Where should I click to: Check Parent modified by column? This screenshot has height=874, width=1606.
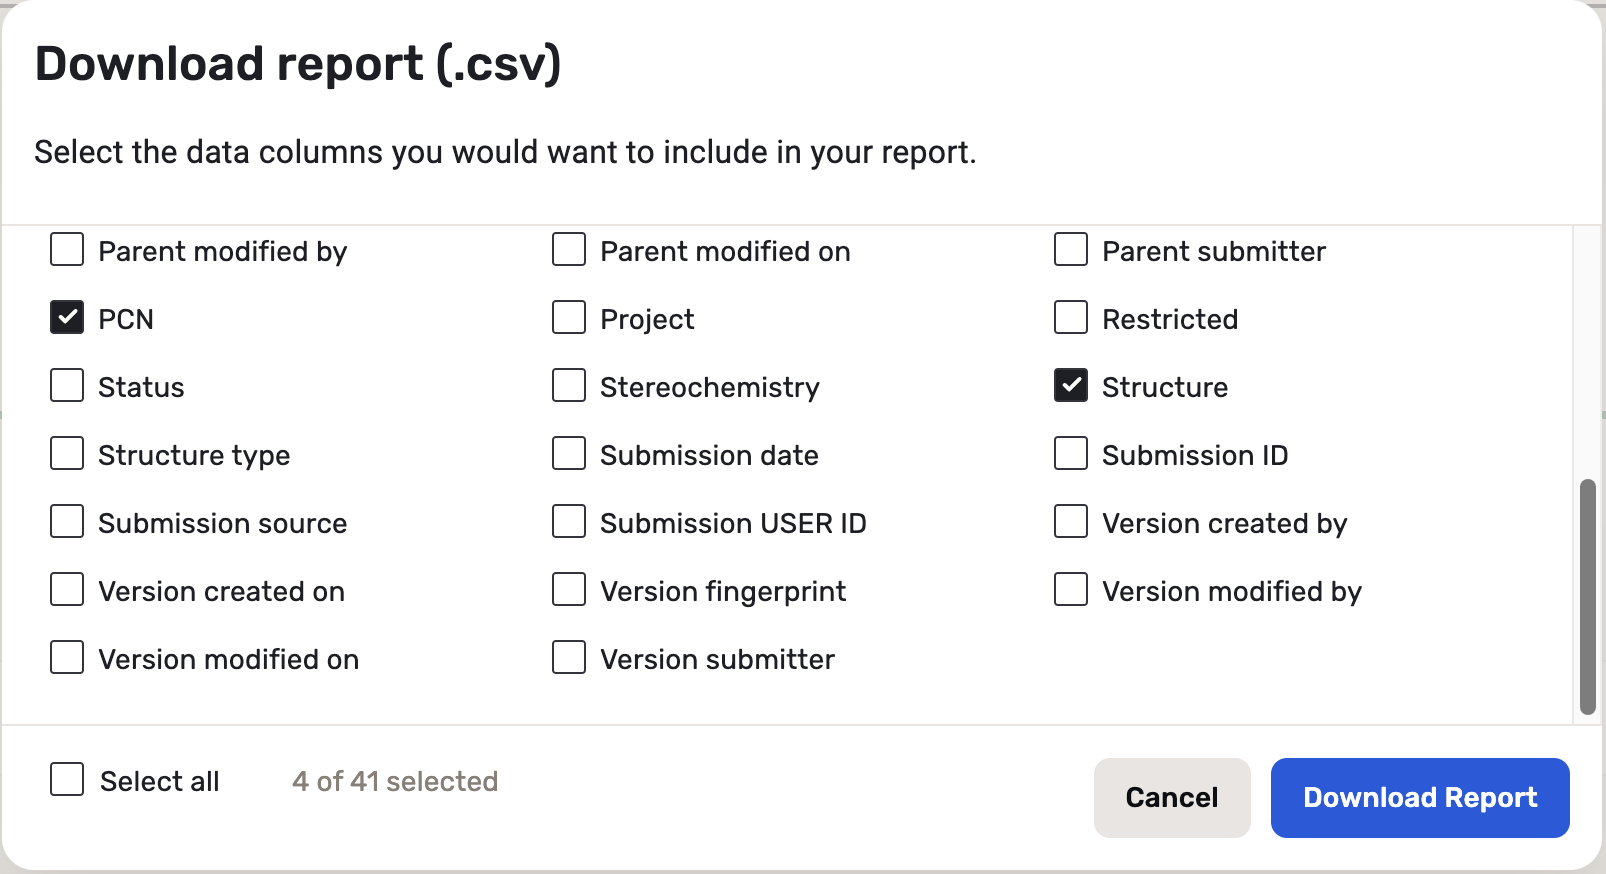point(67,250)
